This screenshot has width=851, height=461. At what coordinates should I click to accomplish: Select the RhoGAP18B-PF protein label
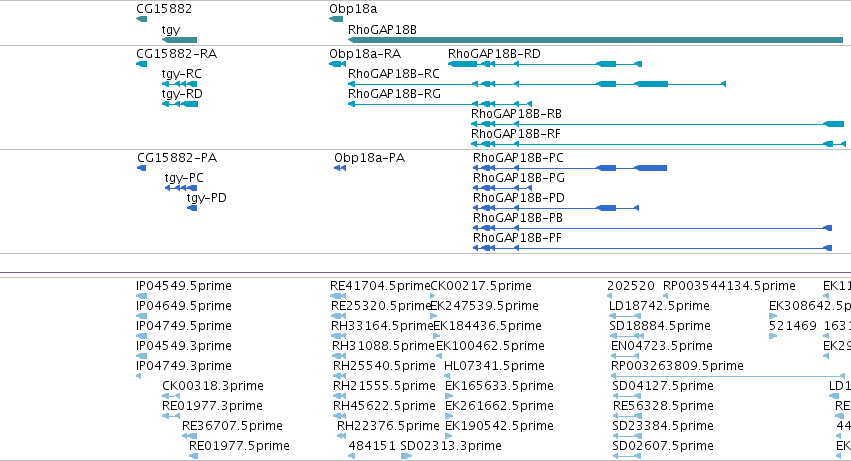pyautogui.click(x=517, y=238)
